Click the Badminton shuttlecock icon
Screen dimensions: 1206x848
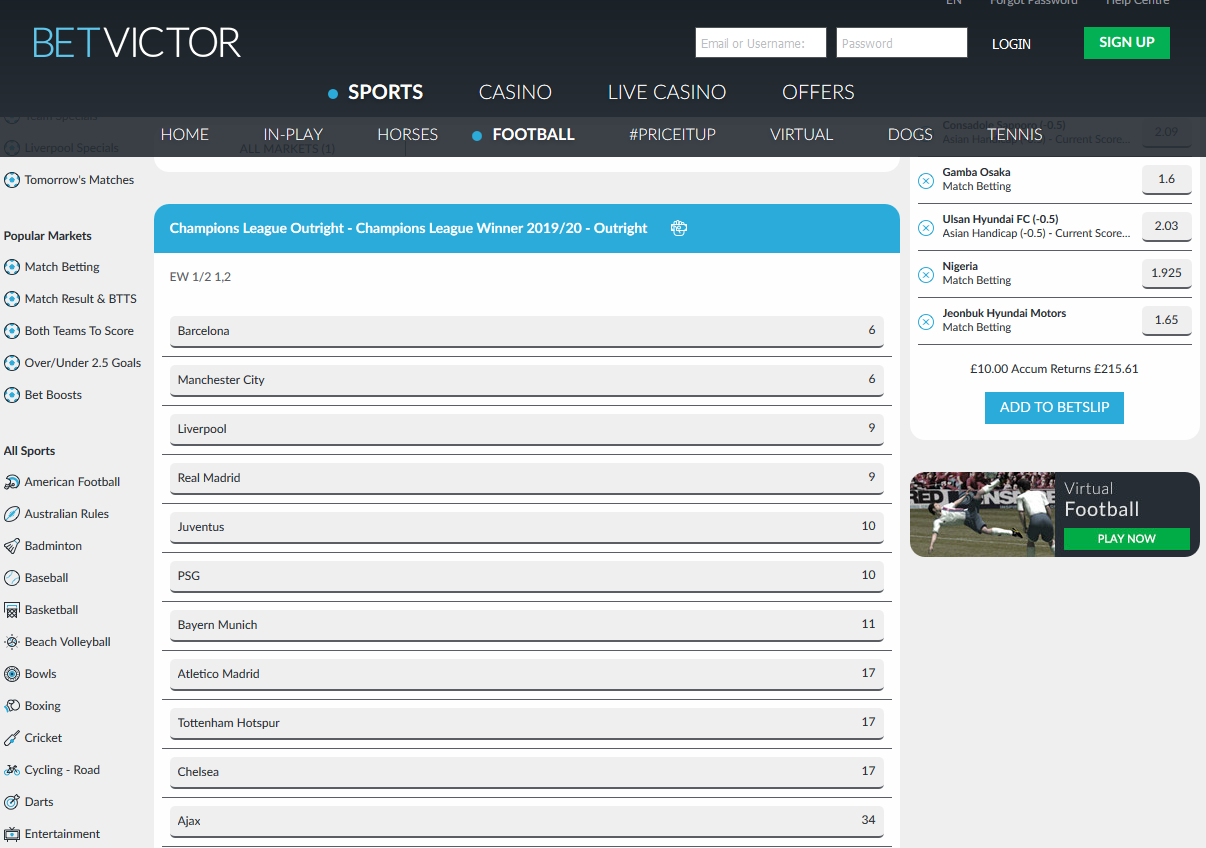coord(12,546)
